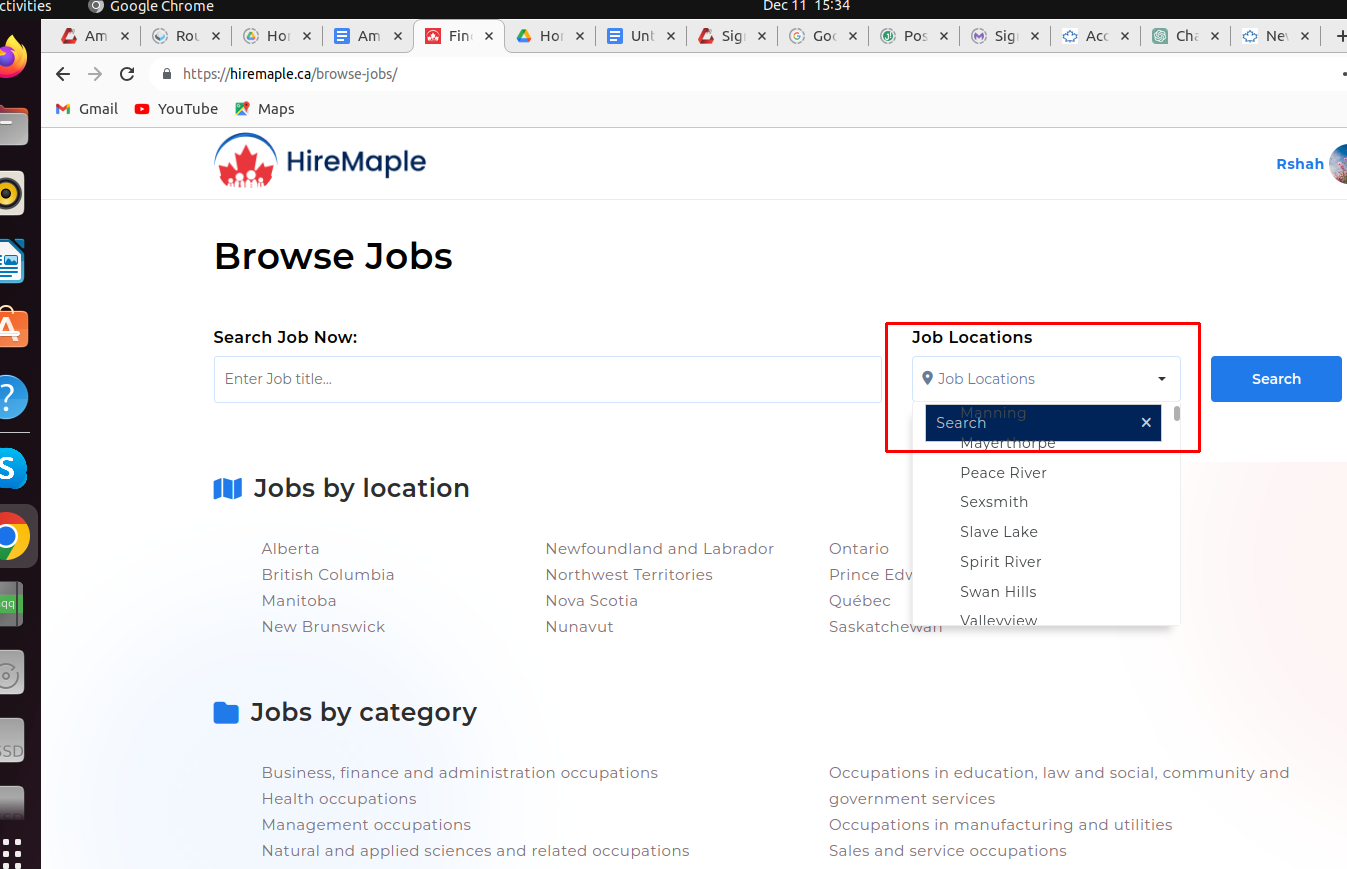Pick Swan Hills from the dropdown
Image resolution: width=1347 pixels, height=869 pixels.
(x=998, y=592)
